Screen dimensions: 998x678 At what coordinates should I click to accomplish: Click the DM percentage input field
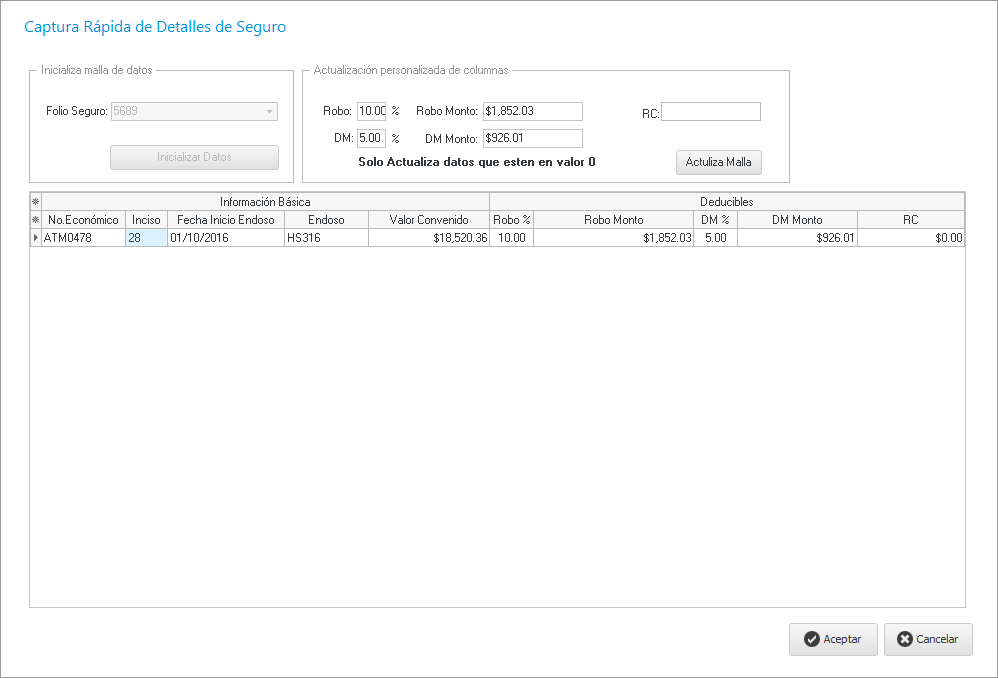pyautogui.click(x=371, y=138)
